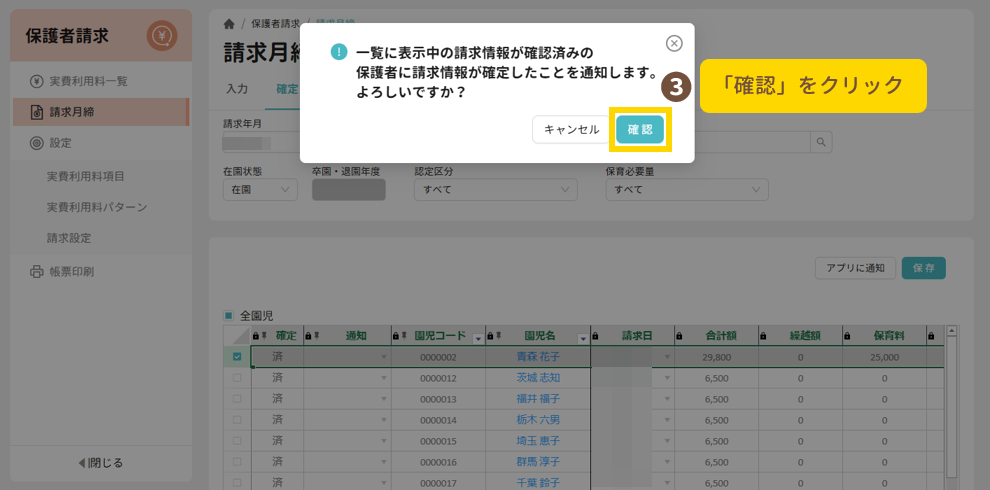Open 帳票印刷 via the printer icon
990x490 pixels.
coord(37,271)
